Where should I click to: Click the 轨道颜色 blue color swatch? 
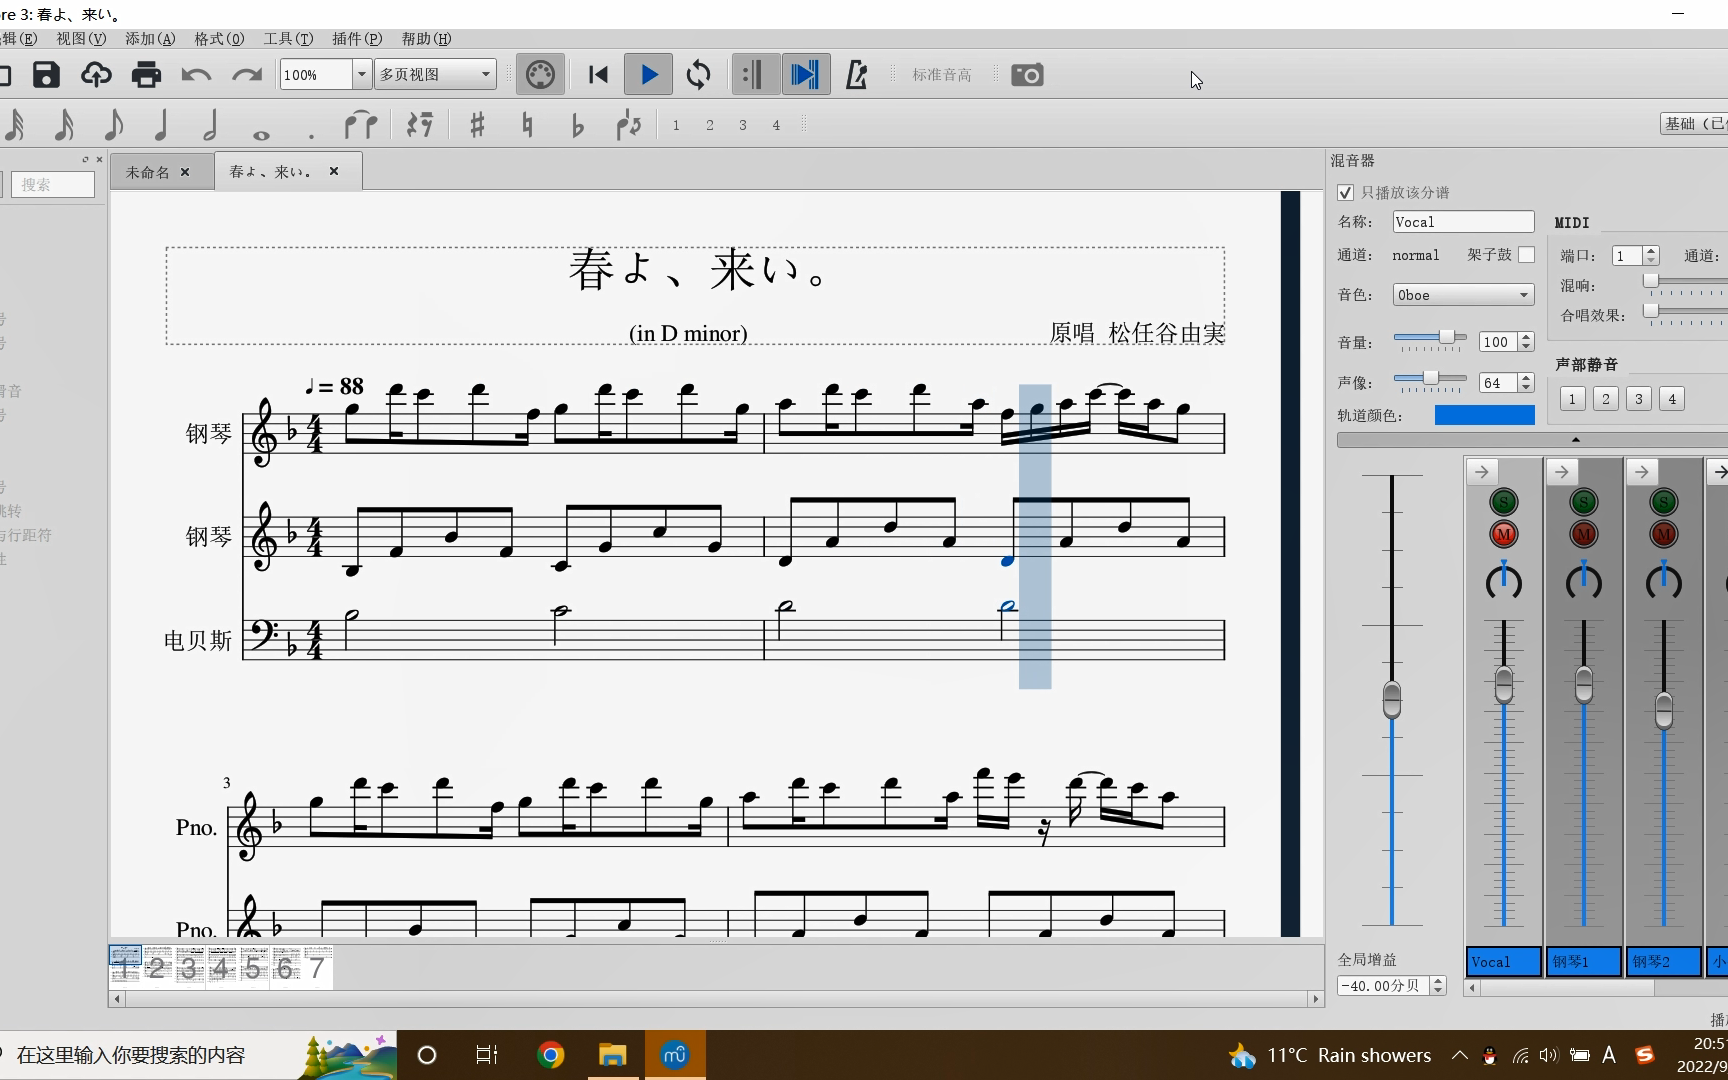coord(1484,415)
